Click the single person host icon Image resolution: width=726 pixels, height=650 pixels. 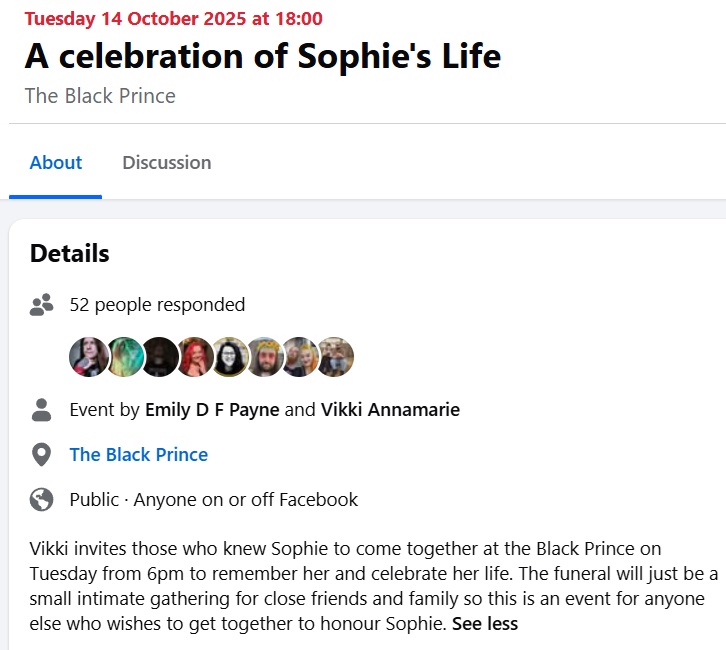click(41, 410)
